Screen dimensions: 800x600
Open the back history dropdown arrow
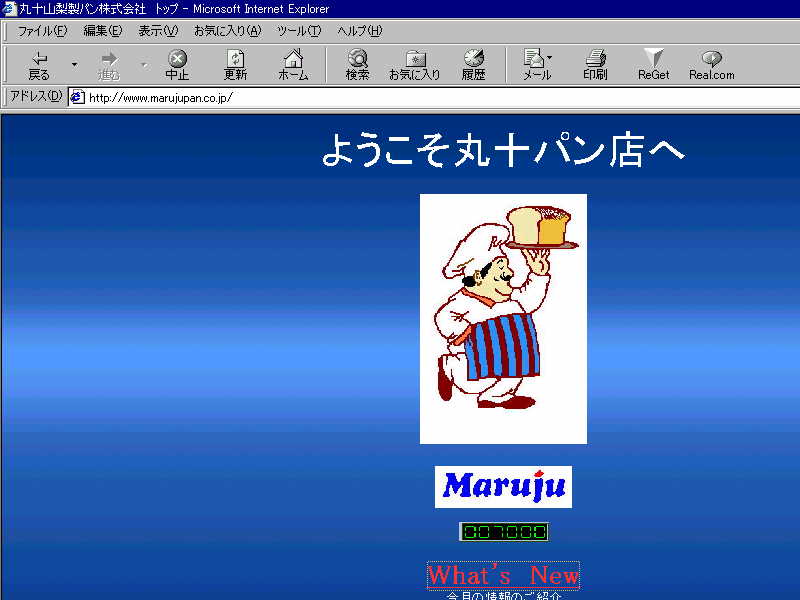[x=74, y=65]
